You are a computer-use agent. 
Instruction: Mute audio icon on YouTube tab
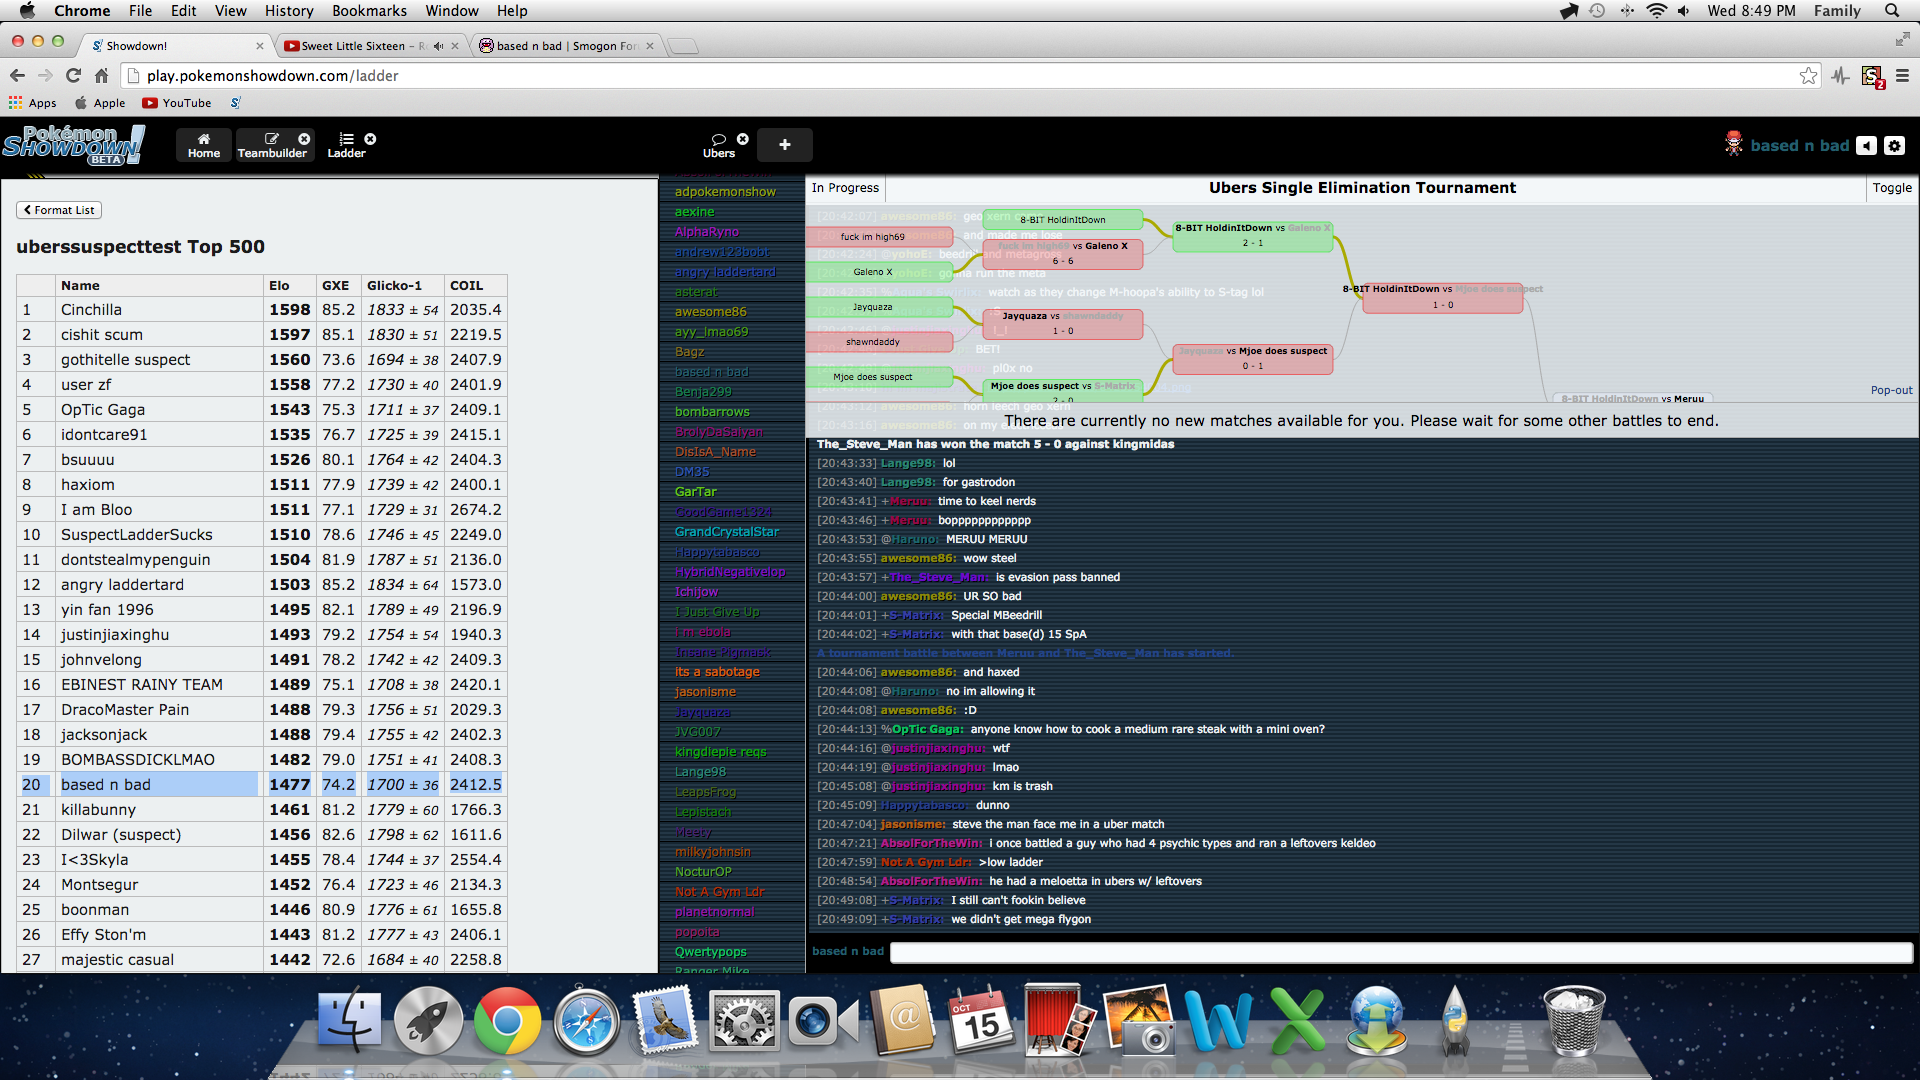tap(439, 46)
